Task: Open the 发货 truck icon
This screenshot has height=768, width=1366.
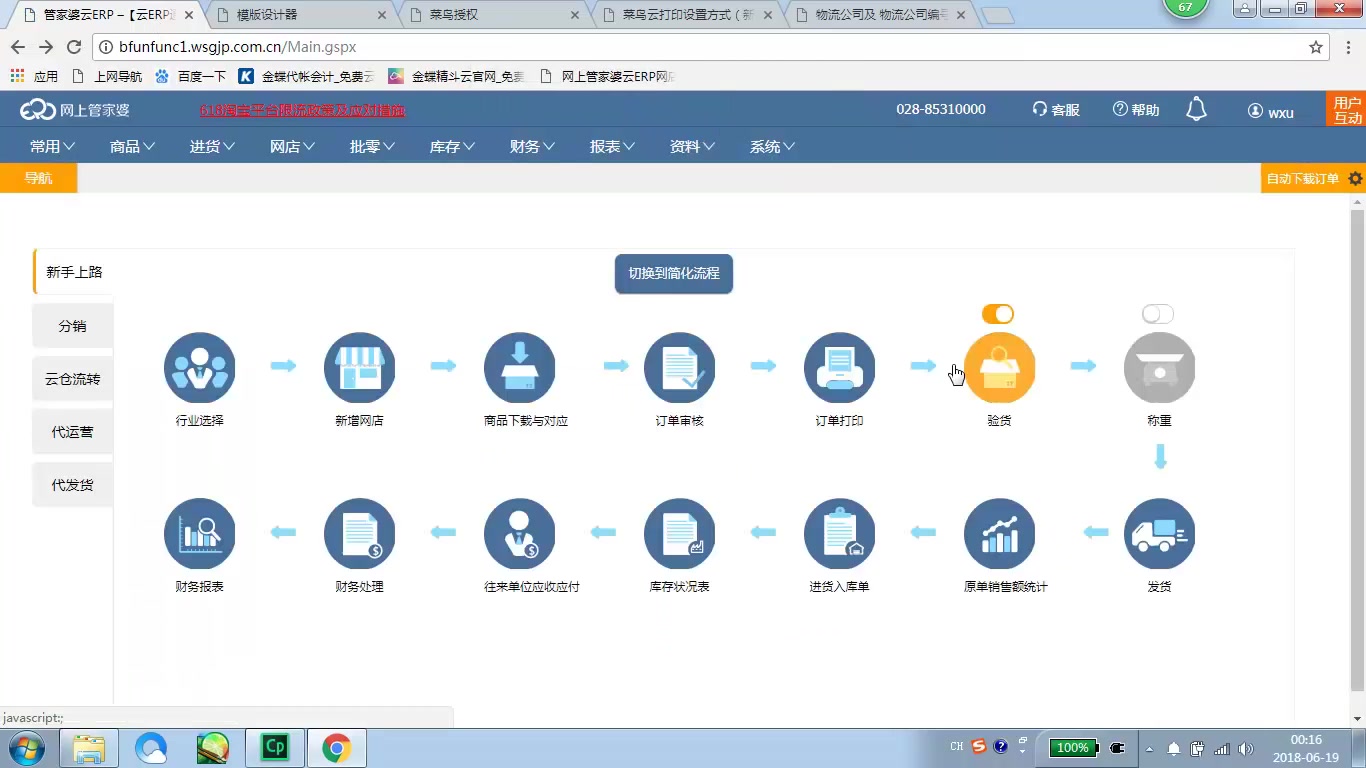Action: click(1159, 534)
